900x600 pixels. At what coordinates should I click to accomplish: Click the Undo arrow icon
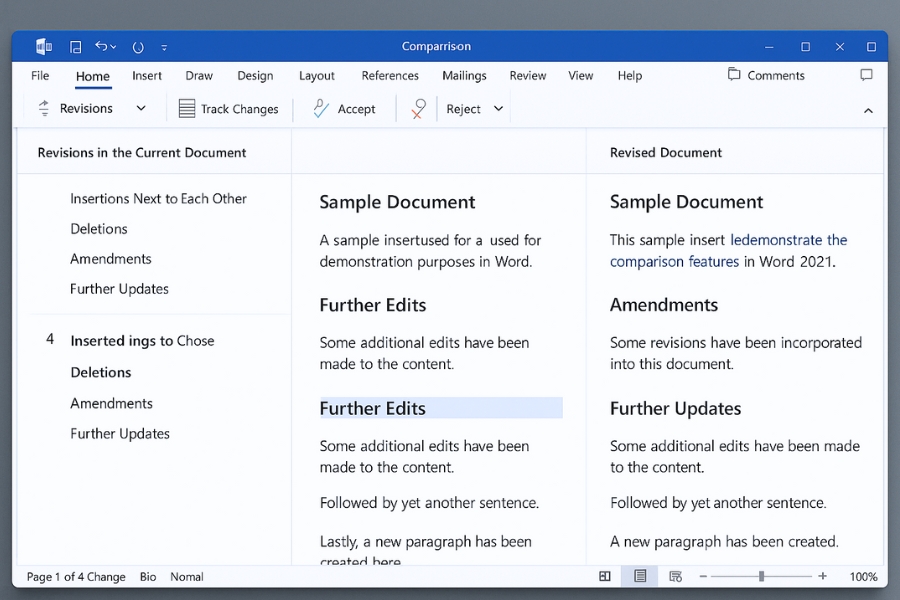tap(101, 47)
